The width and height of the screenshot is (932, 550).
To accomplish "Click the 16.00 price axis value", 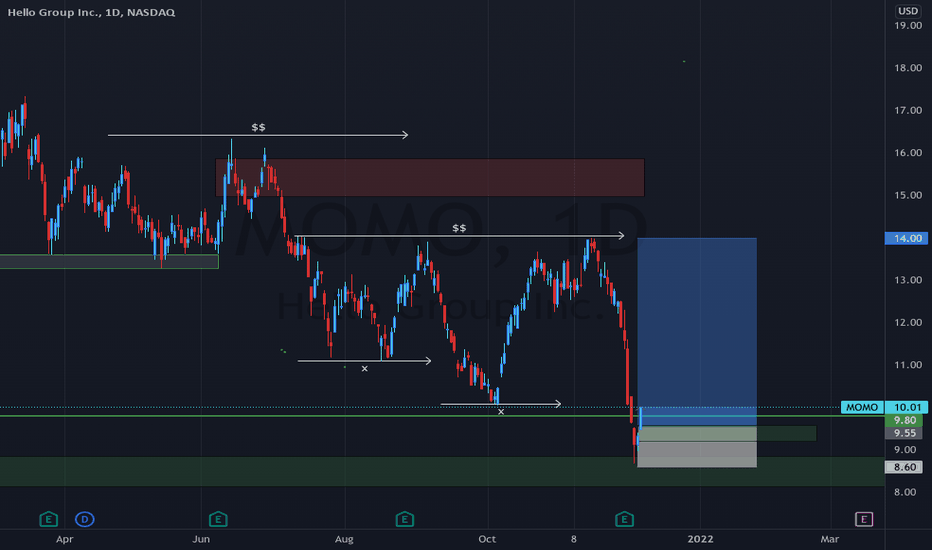I will (x=908, y=152).
